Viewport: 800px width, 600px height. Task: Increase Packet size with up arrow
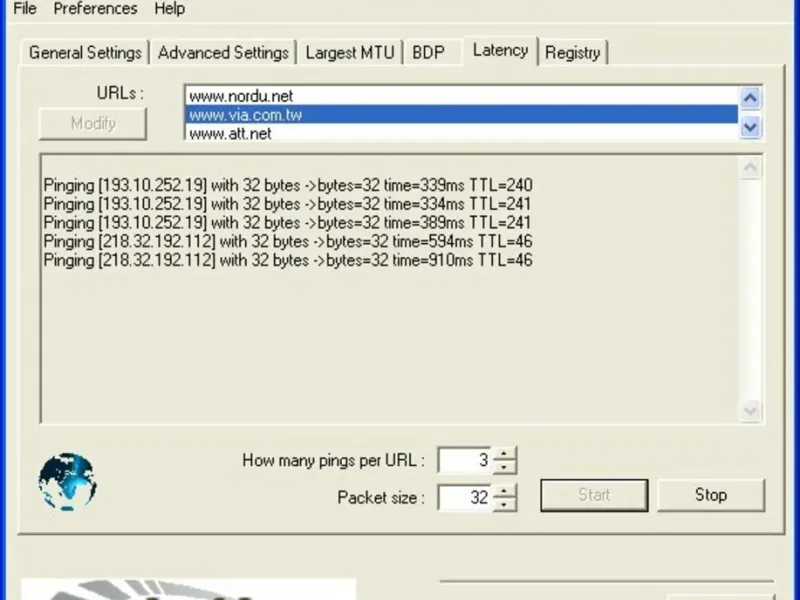504,491
